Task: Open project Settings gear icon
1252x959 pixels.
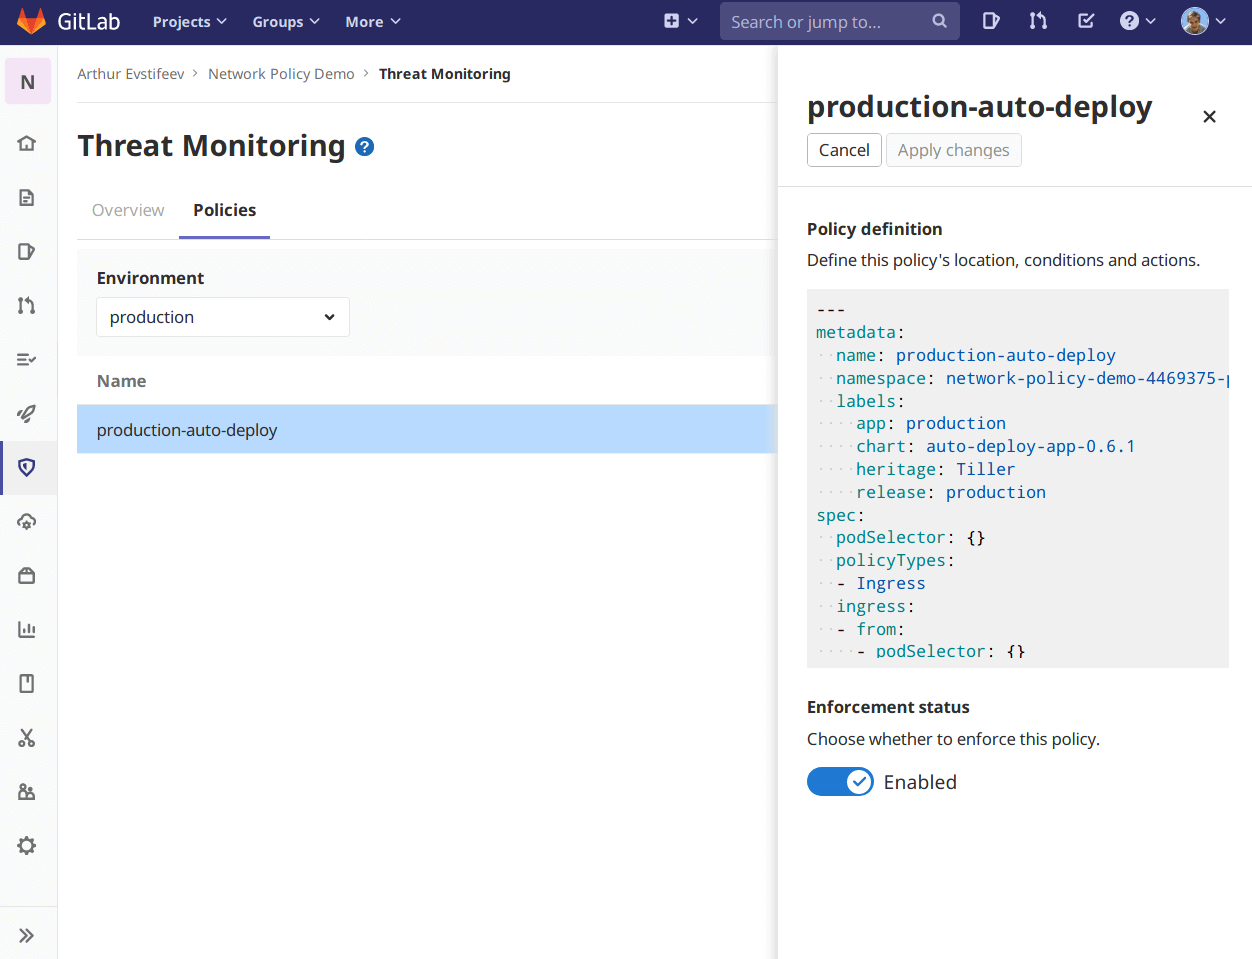Action: pos(28,845)
